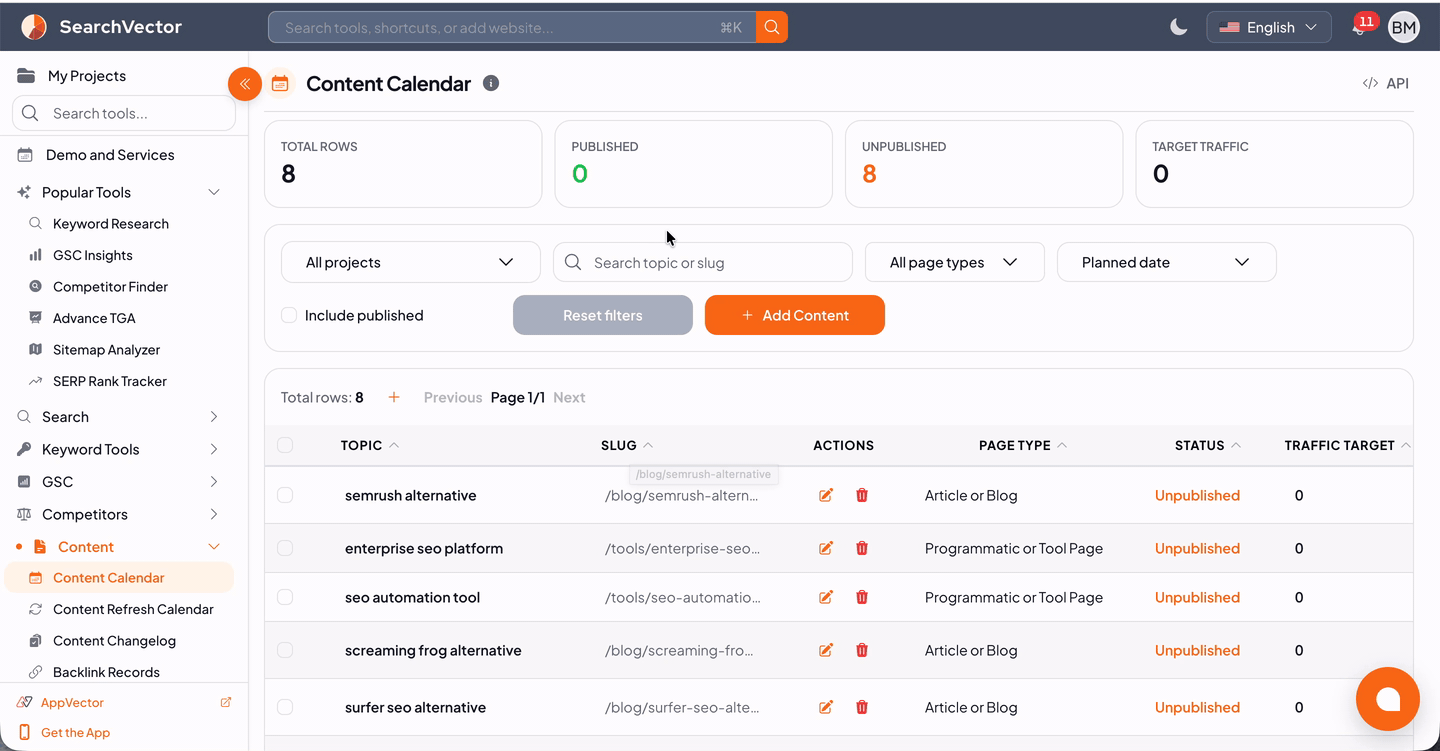Click the Reset filters button

point(603,315)
